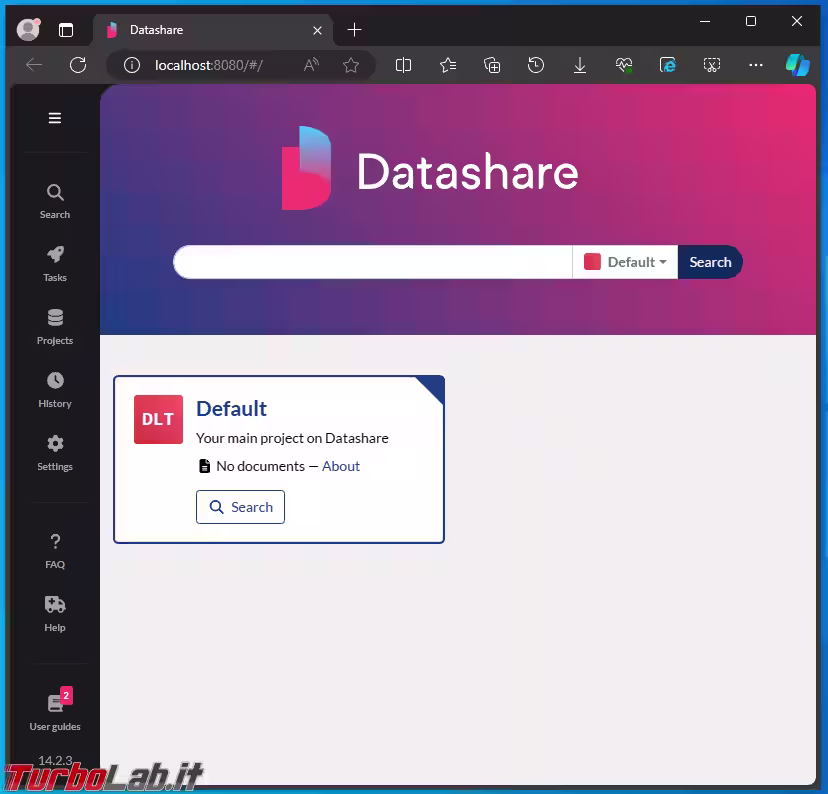The image size is (828, 794).
Task: Select the Datashare browser tab
Action: tap(212, 30)
